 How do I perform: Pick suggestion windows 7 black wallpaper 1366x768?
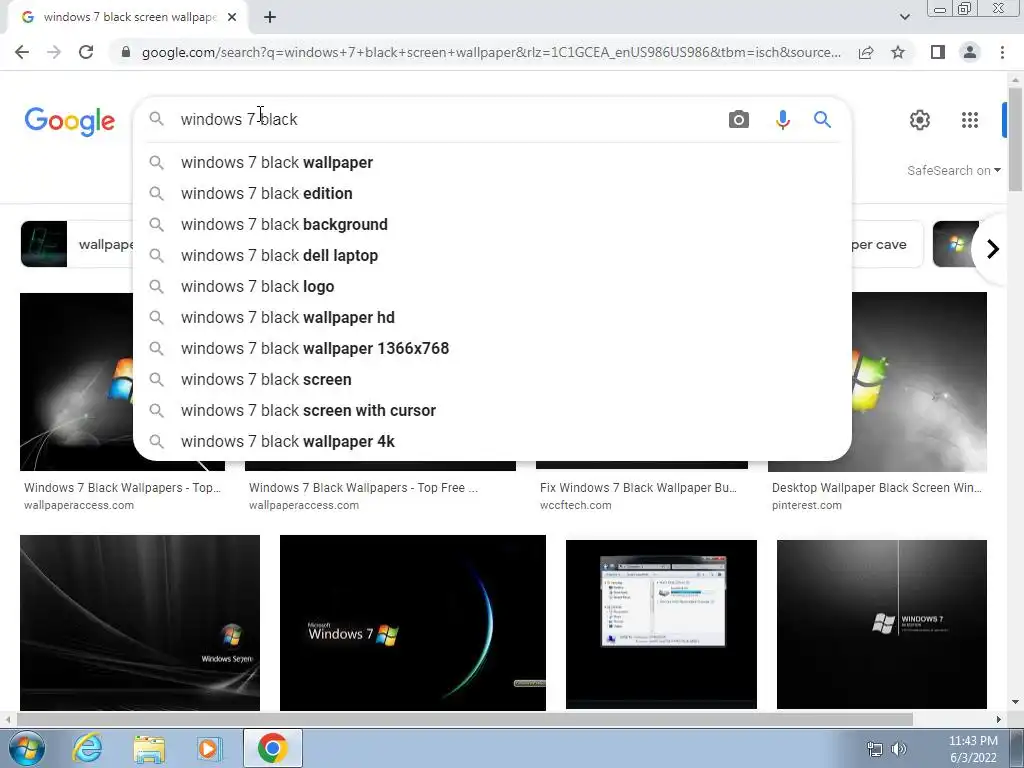[x=492, y=349]
